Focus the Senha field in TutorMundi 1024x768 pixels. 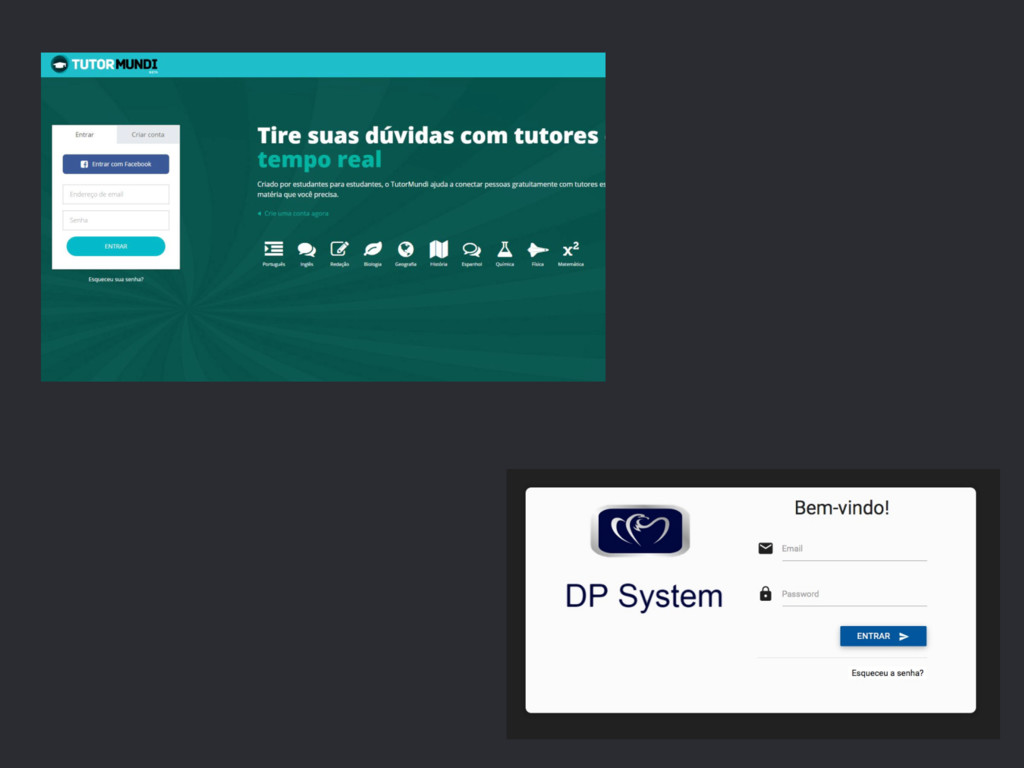point(116,220)
